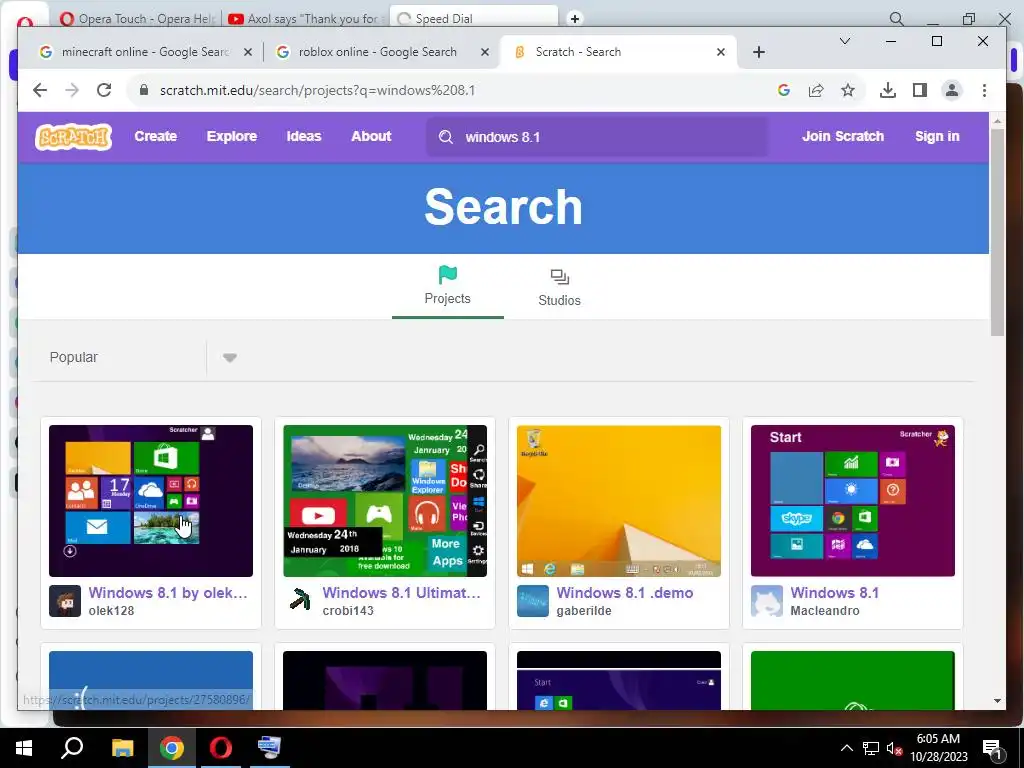Reload the Scratch page
This screenshot has height=768, width=1024.
pos(104,90)
